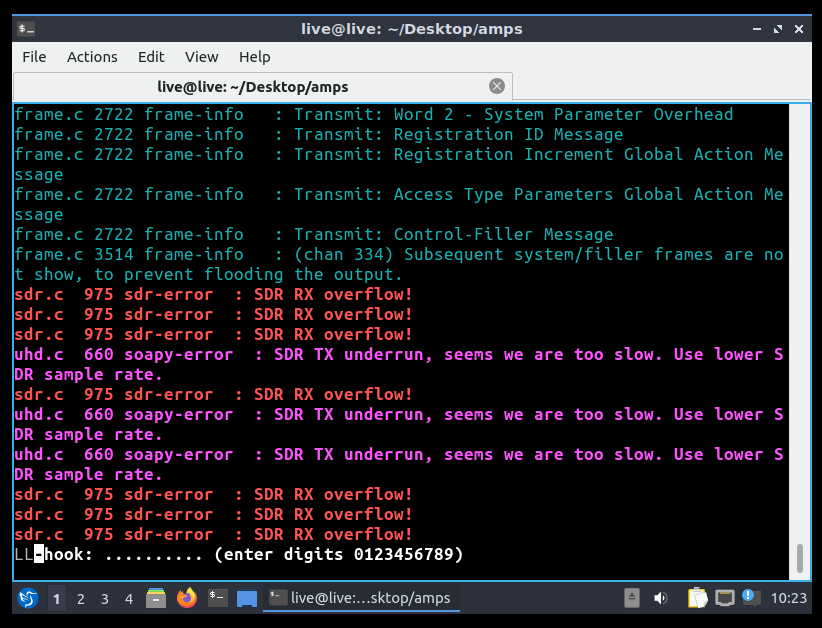Click the terminal cursor block before hook

(39, 554)
